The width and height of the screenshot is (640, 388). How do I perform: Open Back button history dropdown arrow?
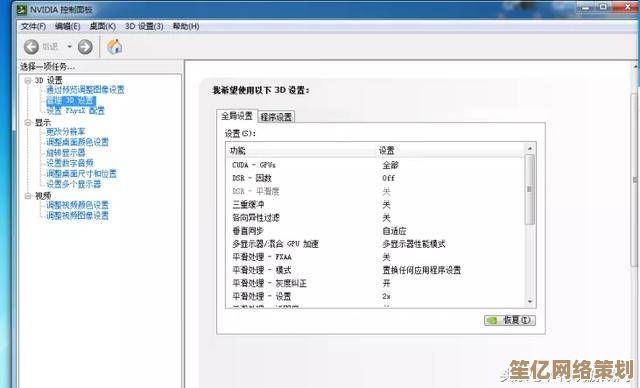[69, 47]
